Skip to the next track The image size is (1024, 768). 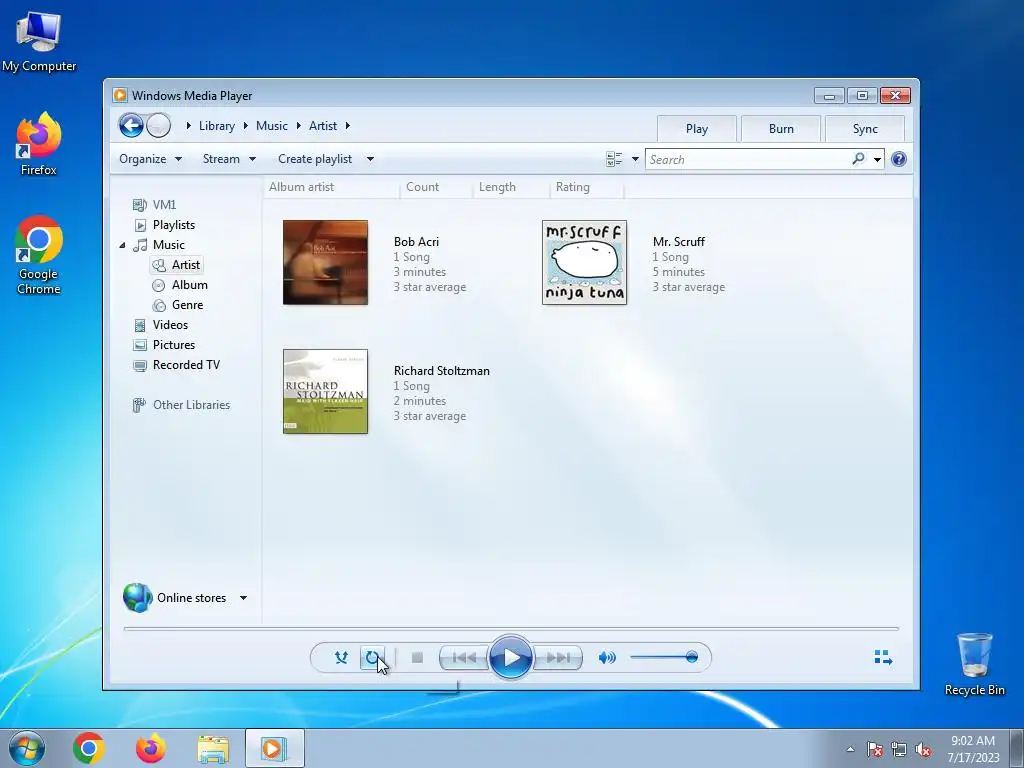point(557,658)
